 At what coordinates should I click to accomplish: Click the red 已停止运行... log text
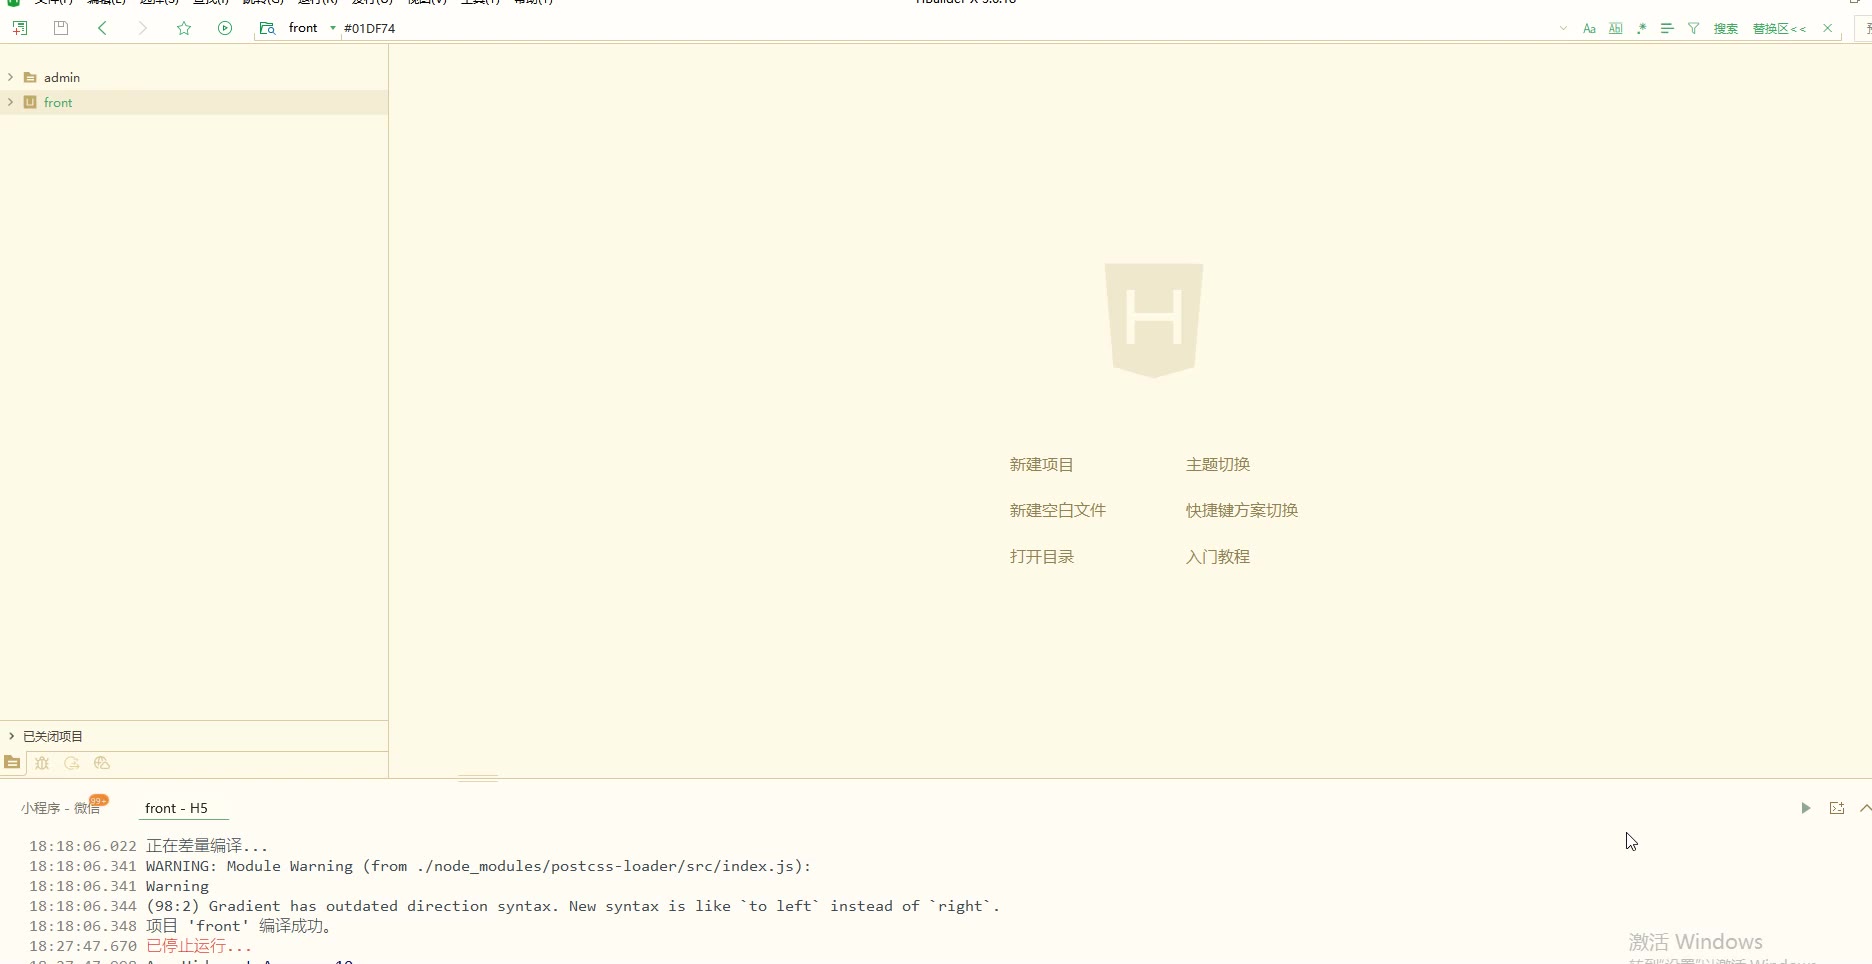[x=199, y=946]
